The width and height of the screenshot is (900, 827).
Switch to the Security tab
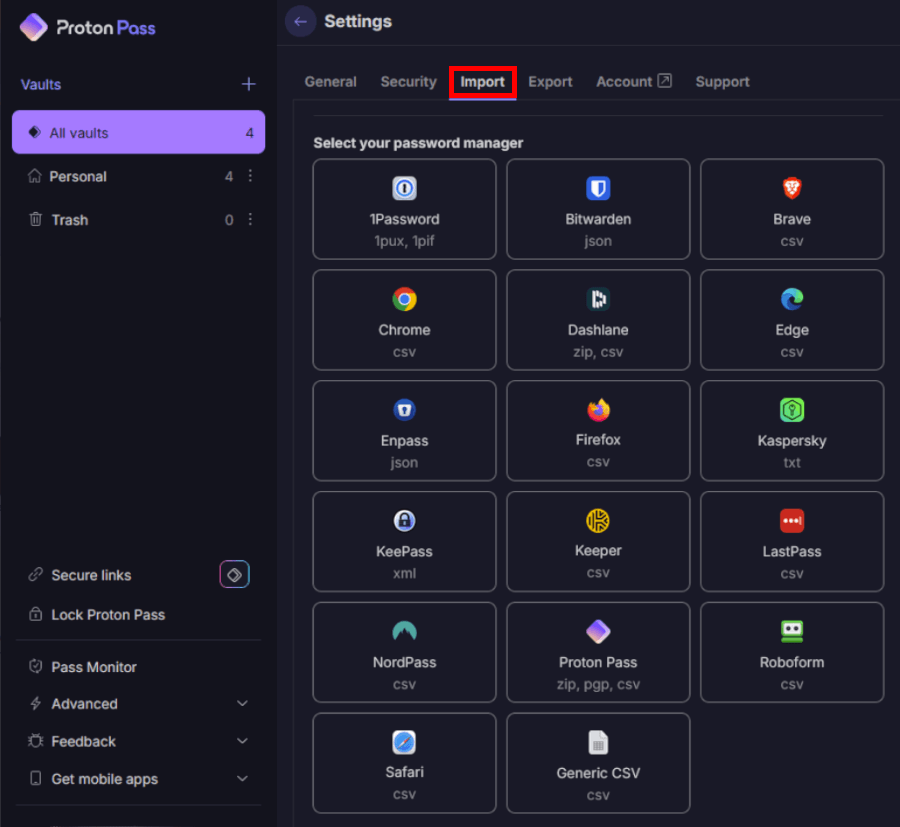click(408, 82)
